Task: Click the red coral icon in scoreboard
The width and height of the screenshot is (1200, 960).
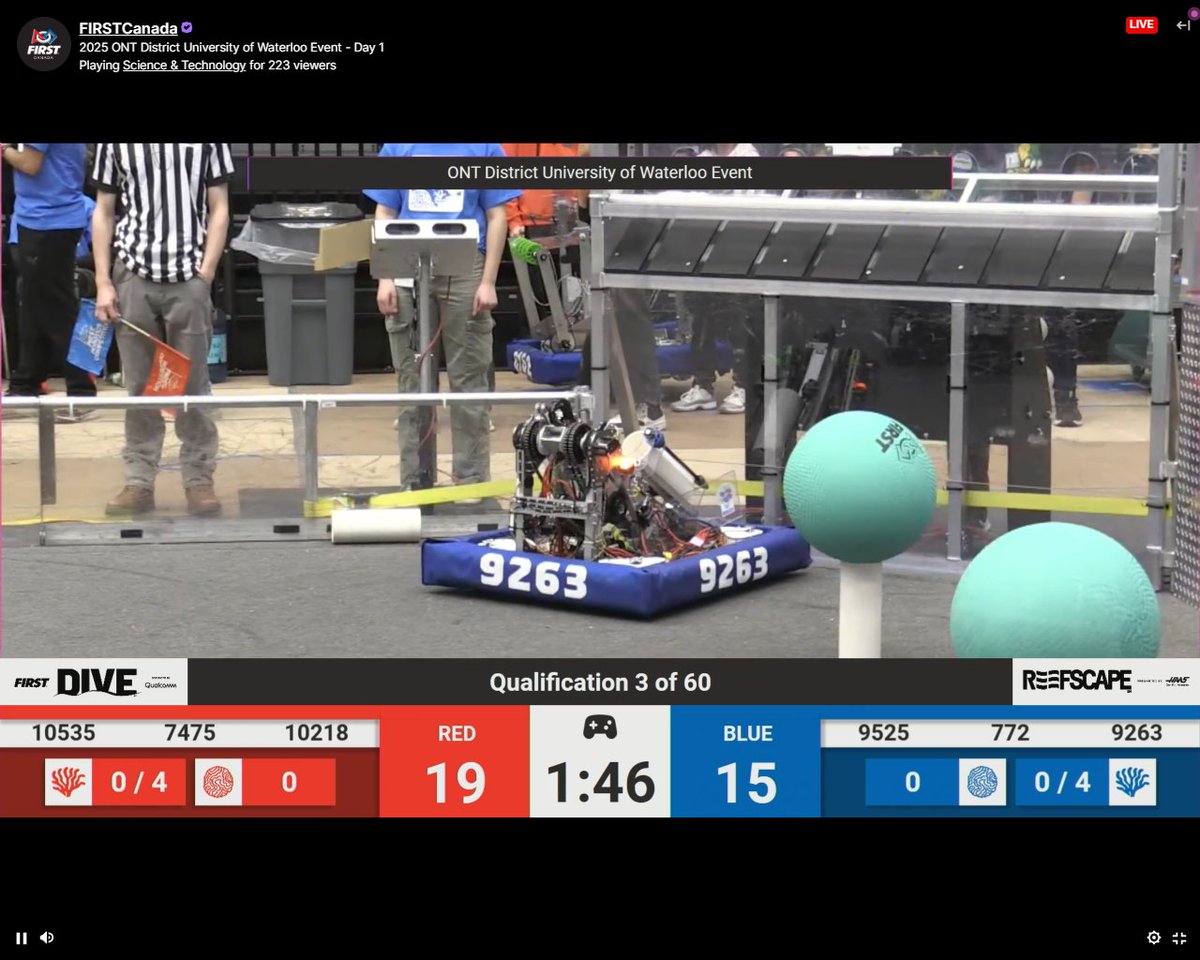Action: tap(68, 782)
